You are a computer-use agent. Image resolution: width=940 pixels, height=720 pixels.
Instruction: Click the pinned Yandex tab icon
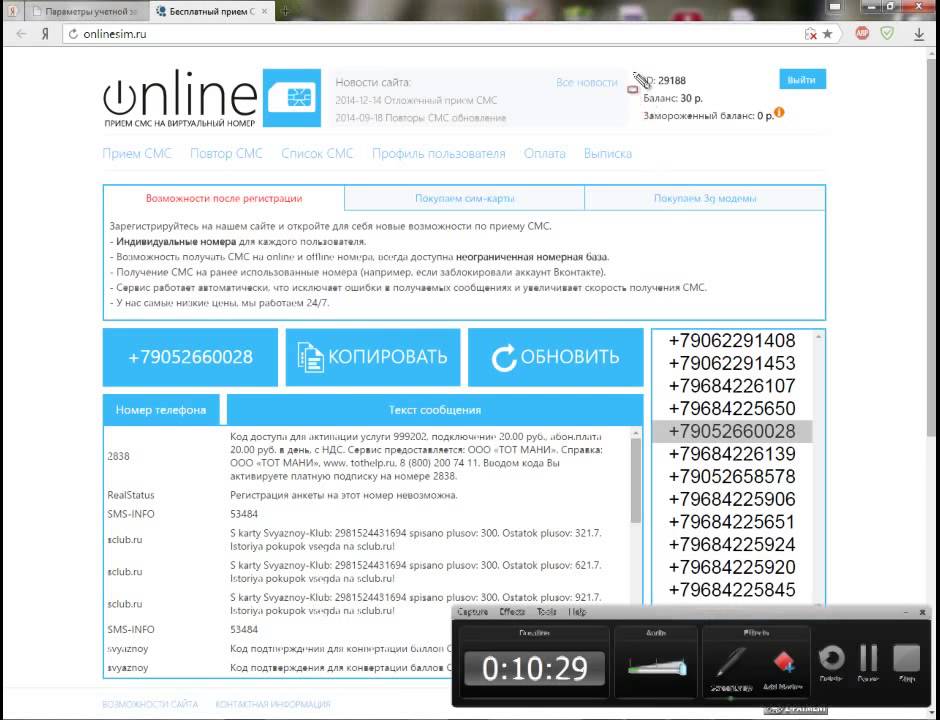click(13, 11)
